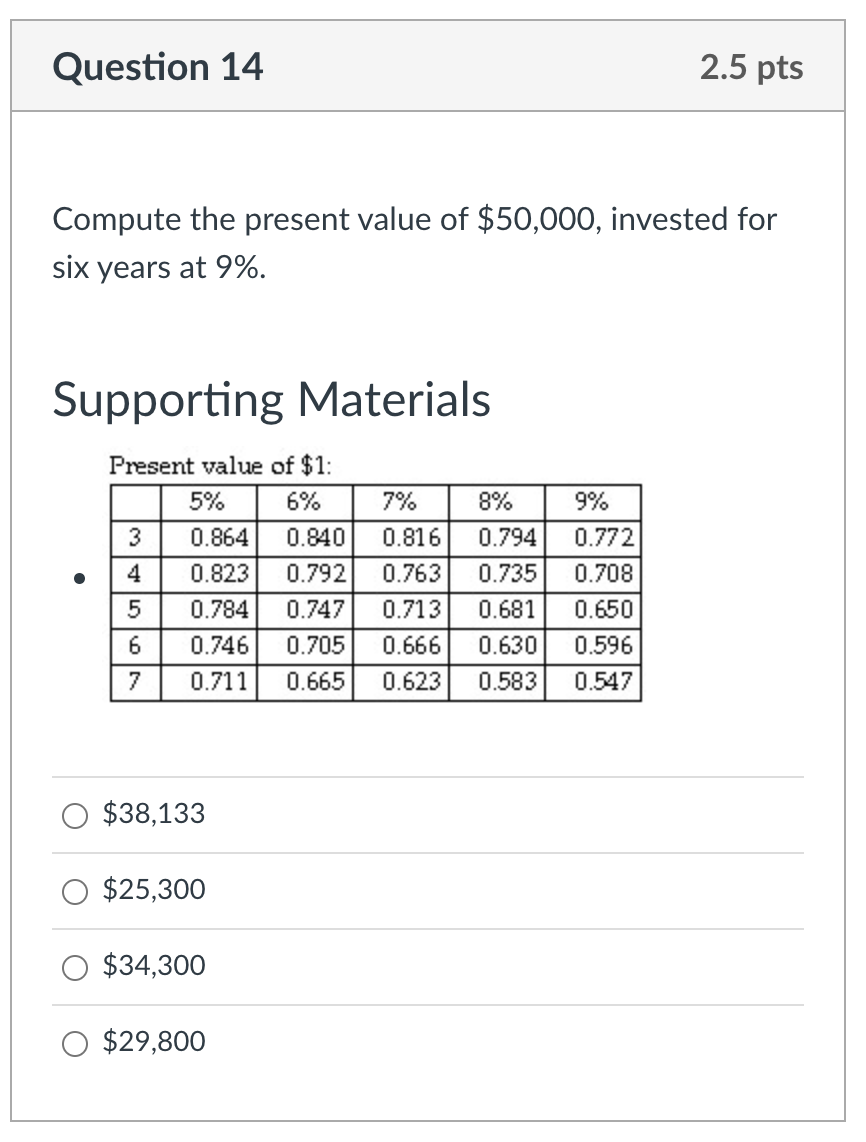Screen dimensions: 866x1142
Task: Click the 5% column header in table
Action: pos(208,502)
